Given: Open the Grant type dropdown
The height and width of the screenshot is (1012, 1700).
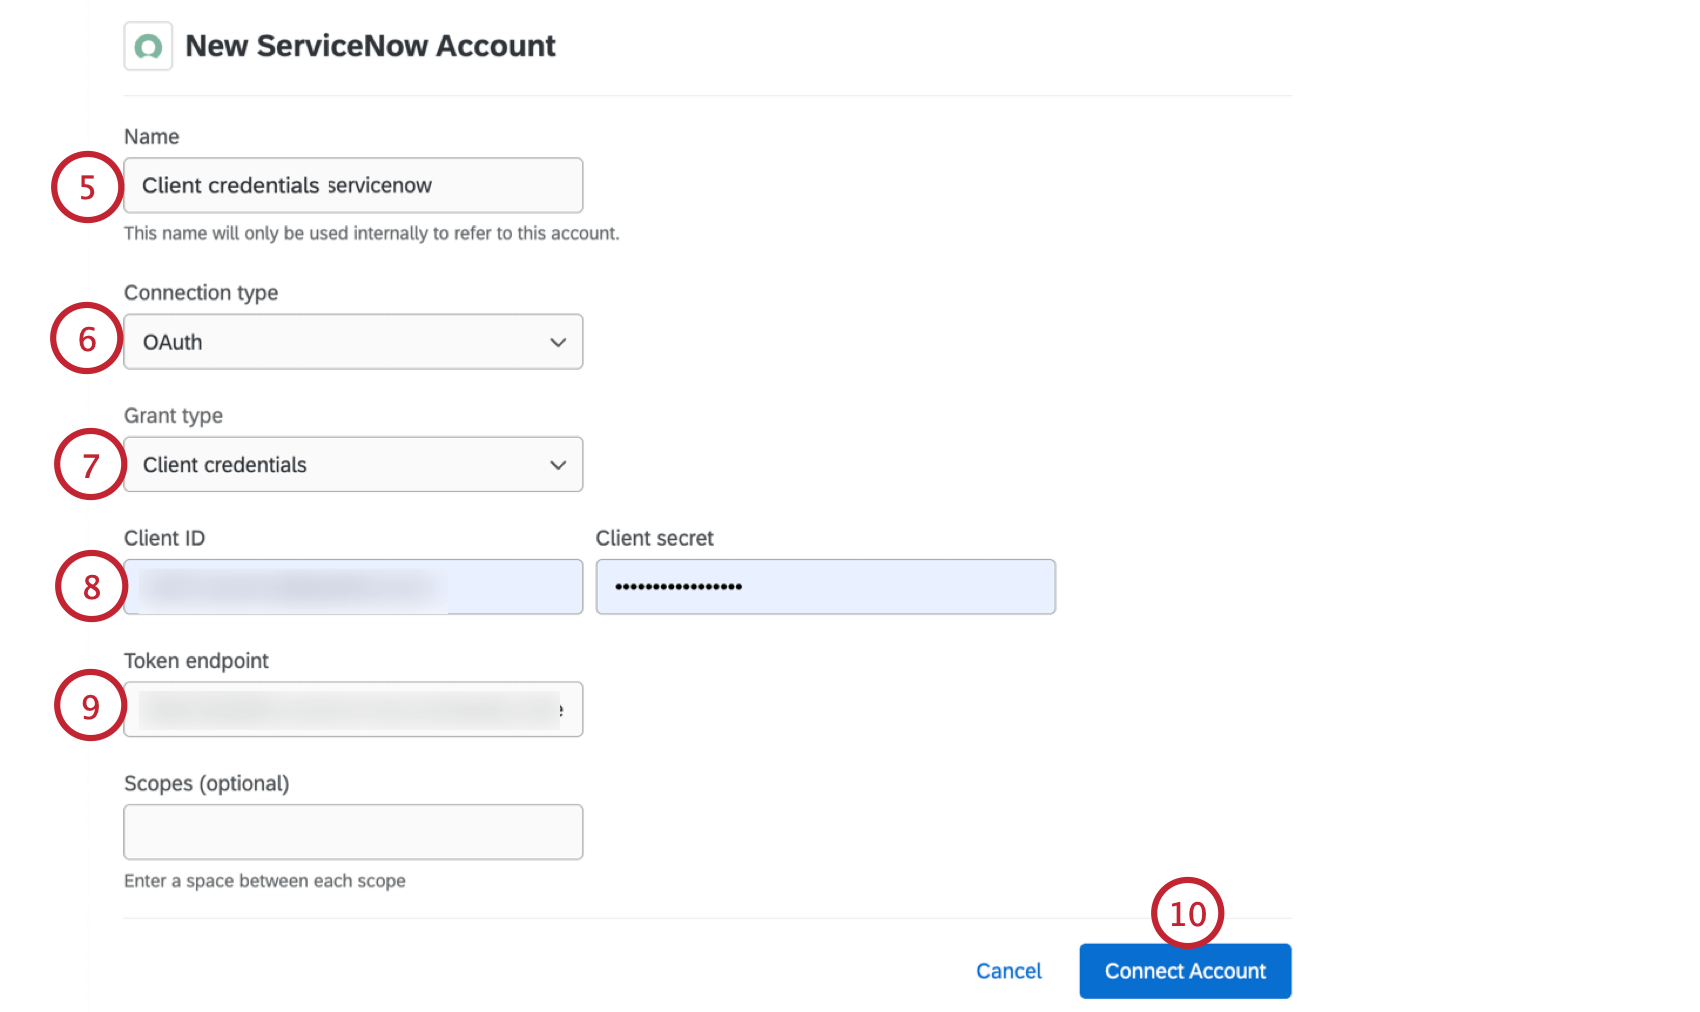Looking at the screenshot, I should point(352,464).
